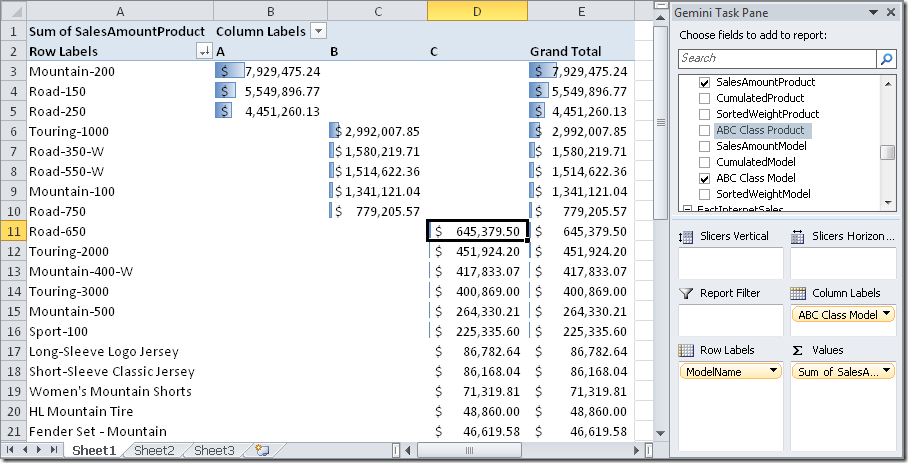Click the worksheet horizontal scrollbar thumb
This screenshot has width=908, height=463.
click(x=470, y=450)
